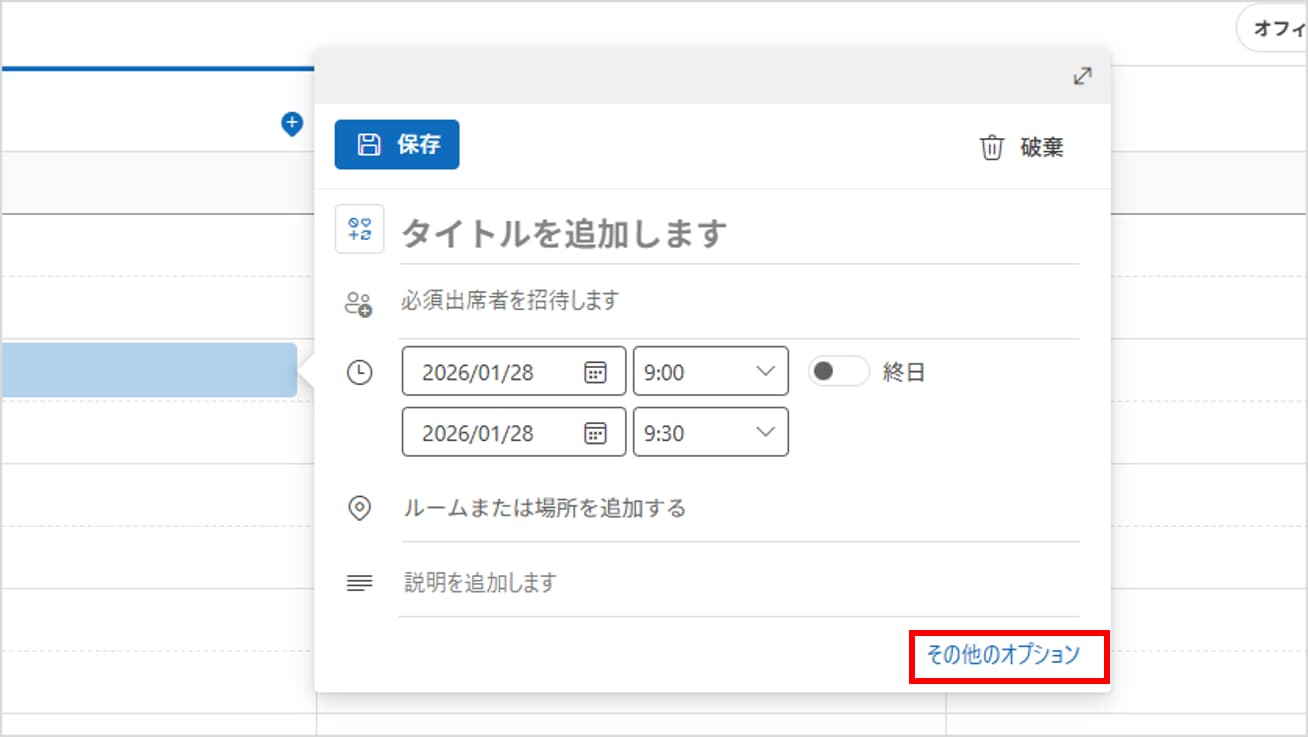
Task: Open the start date calendar picker icon
Action: point(595,372)
